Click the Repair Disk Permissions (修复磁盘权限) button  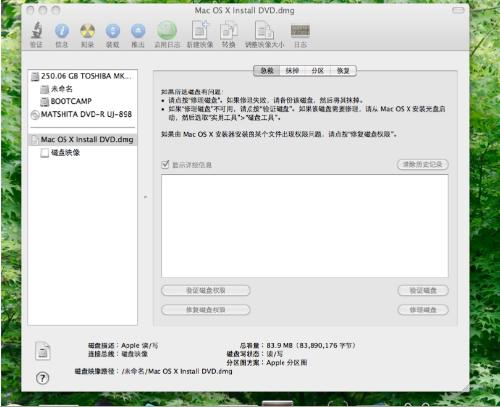(206, 310)
